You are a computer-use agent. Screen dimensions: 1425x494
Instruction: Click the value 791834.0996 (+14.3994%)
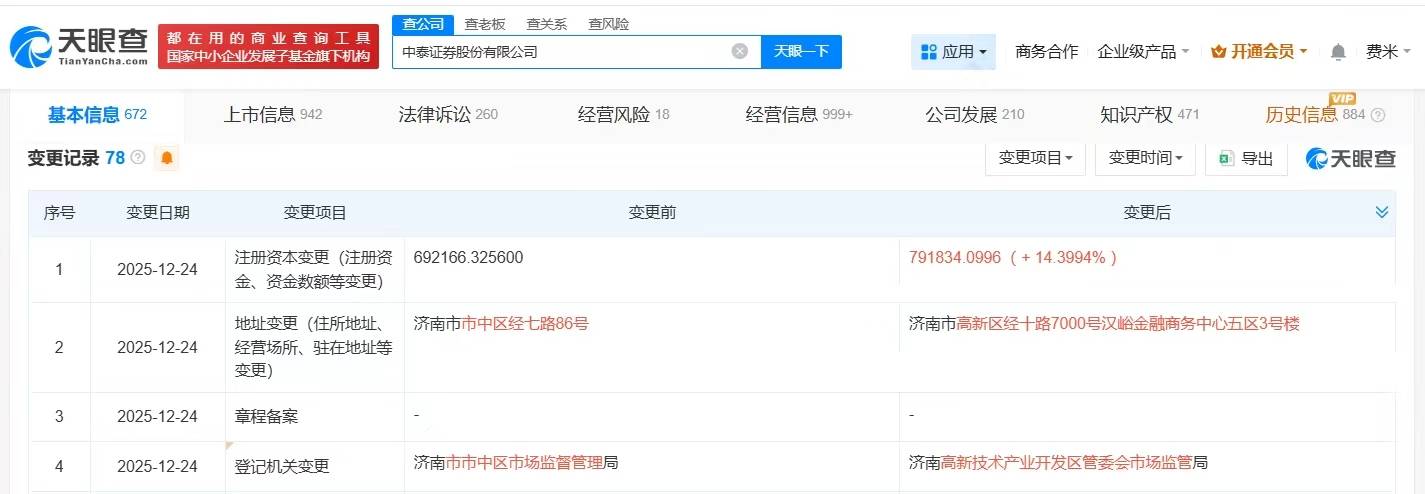pyautogui.click(x=1013, y=258)
